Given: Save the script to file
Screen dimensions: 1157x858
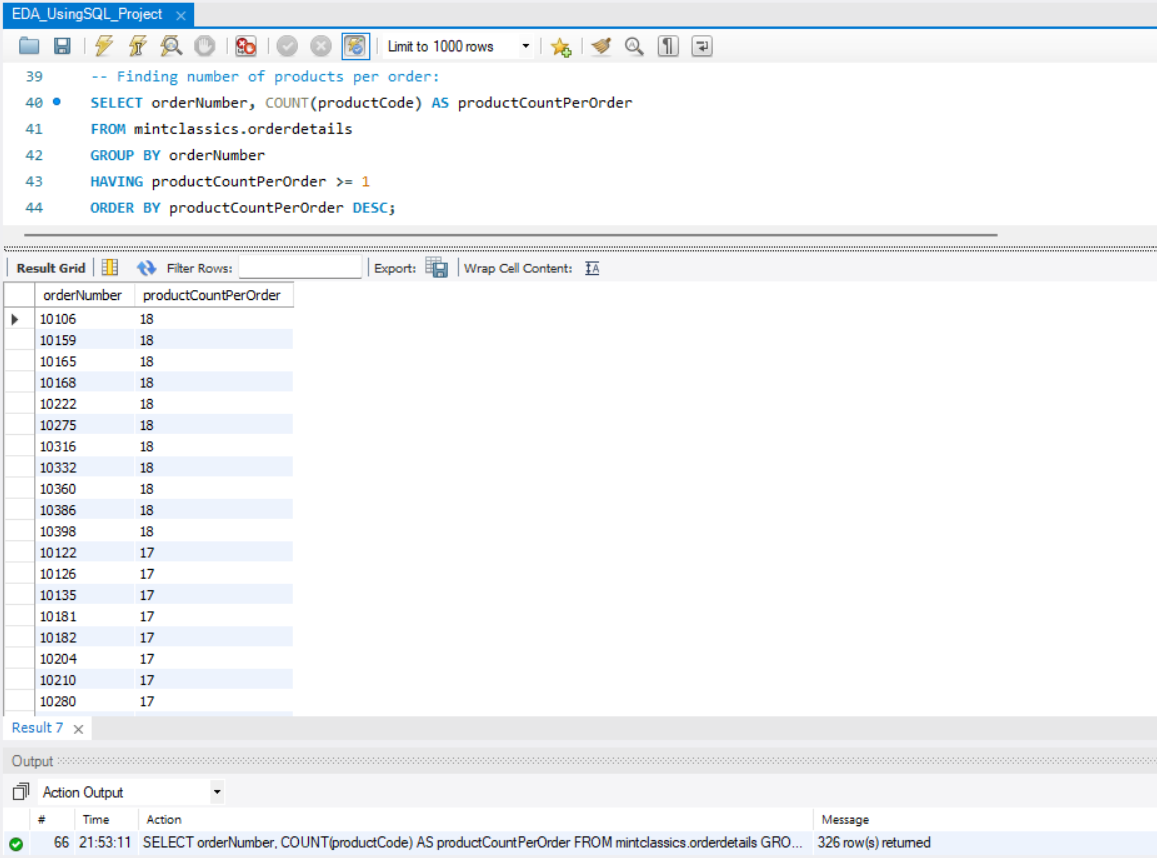Looking at the screenshot, I should [62, 46].
